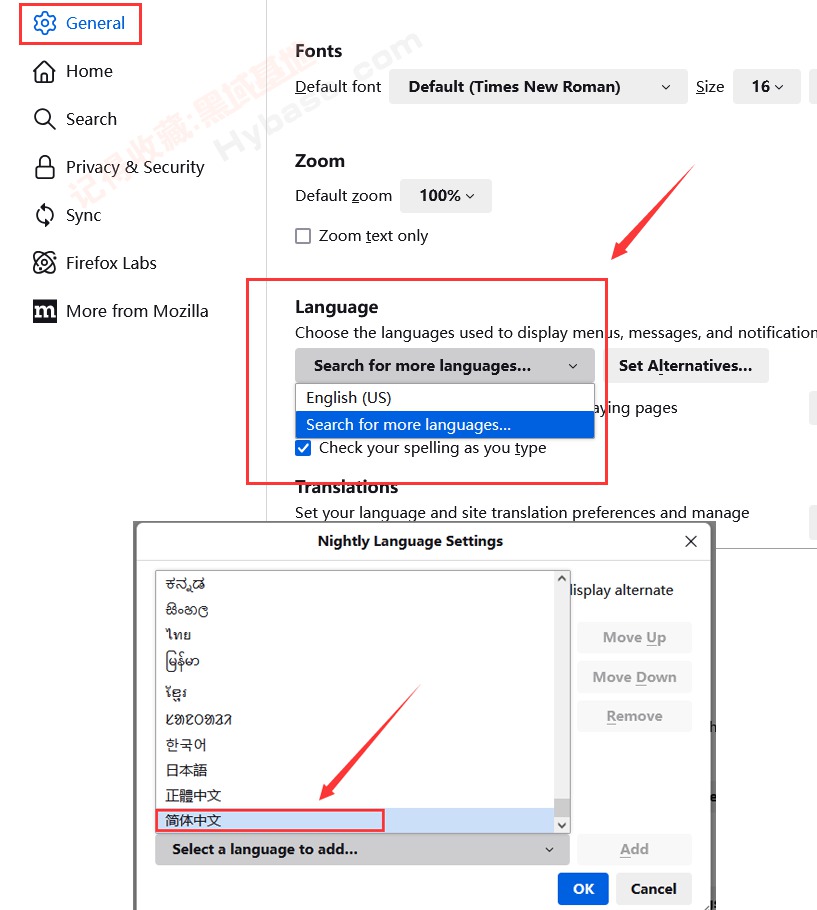
Task: Click the Add language button
Action: click(634, 850)
